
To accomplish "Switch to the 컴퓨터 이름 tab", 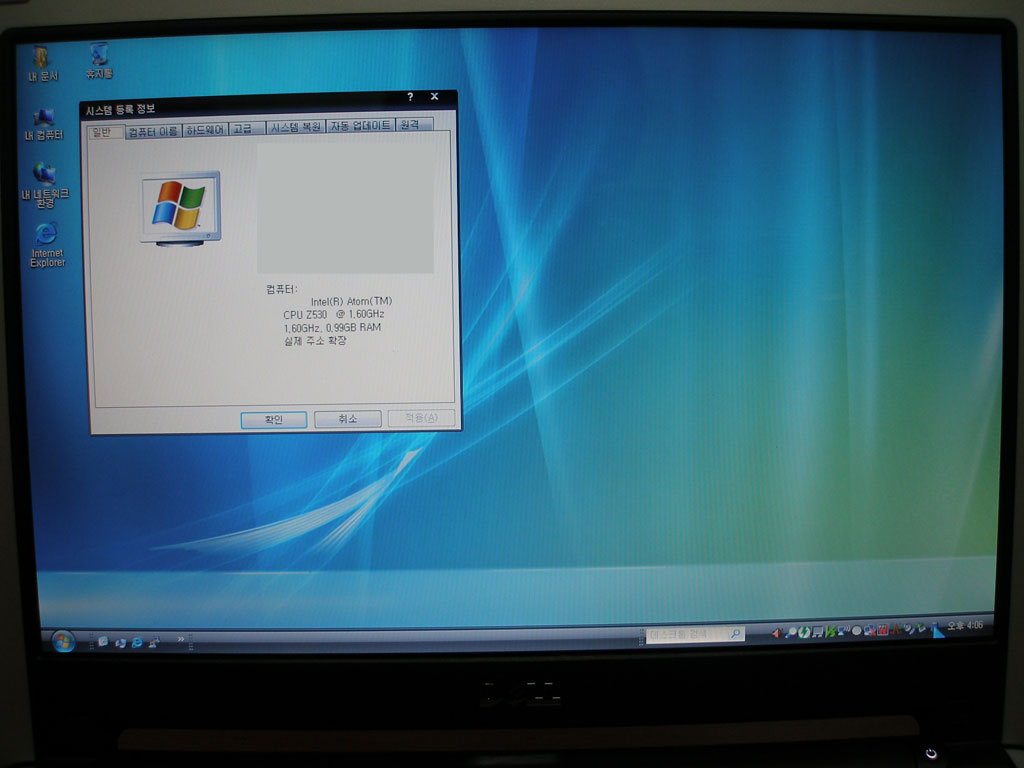I will tap(153, 131).
